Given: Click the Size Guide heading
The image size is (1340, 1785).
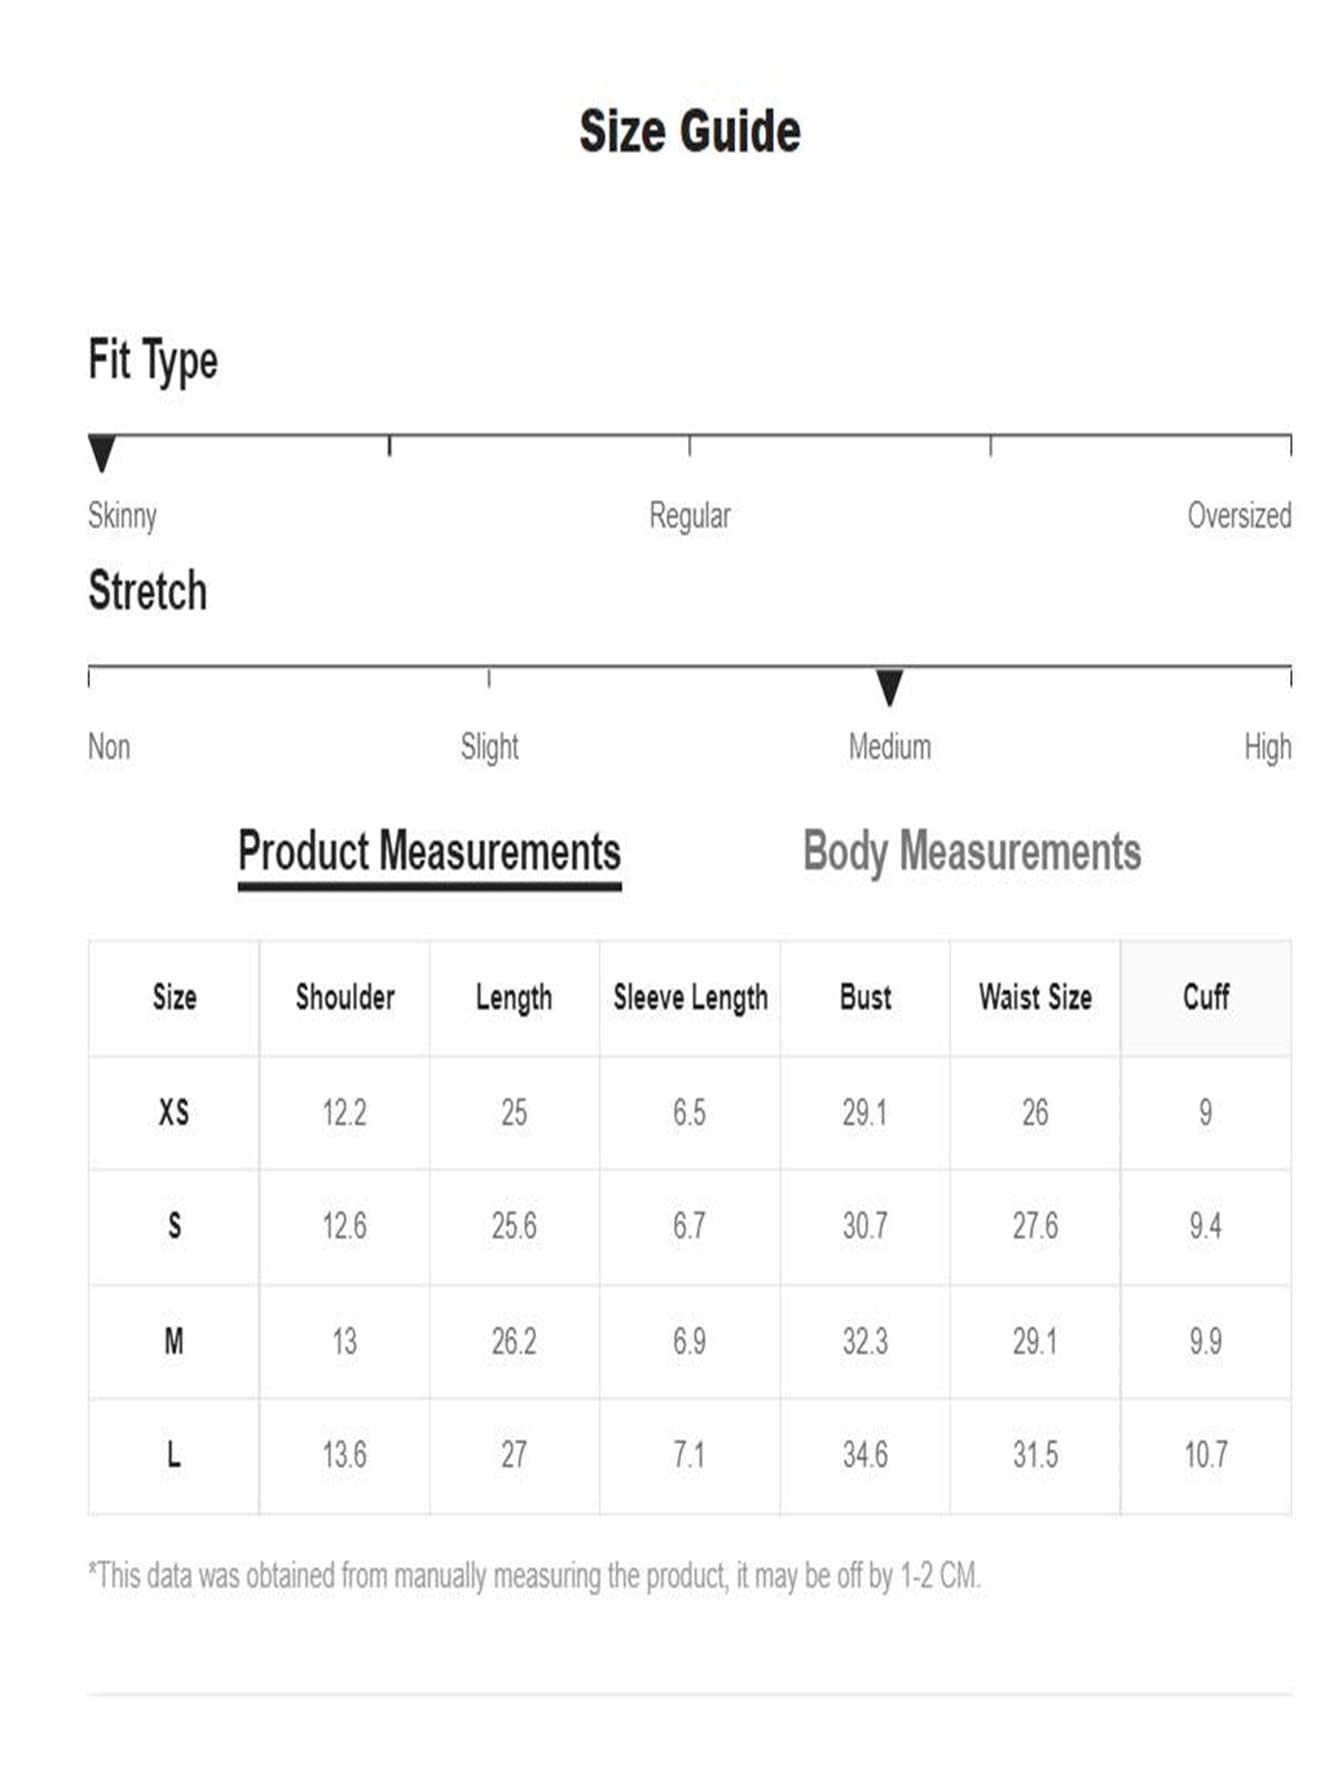Looking at the screenshot, I should [690, 132].
